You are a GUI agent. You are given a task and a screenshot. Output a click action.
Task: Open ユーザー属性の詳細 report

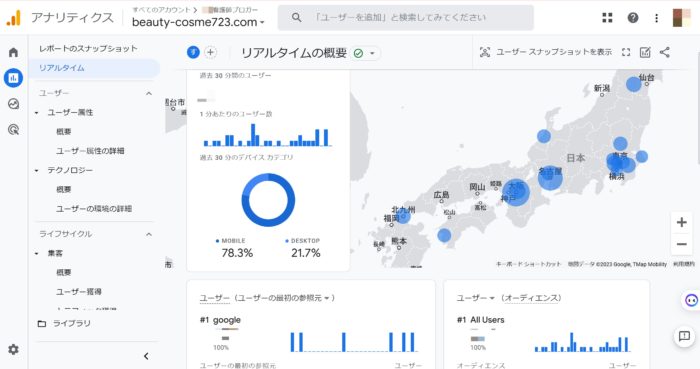click(90, 151)
